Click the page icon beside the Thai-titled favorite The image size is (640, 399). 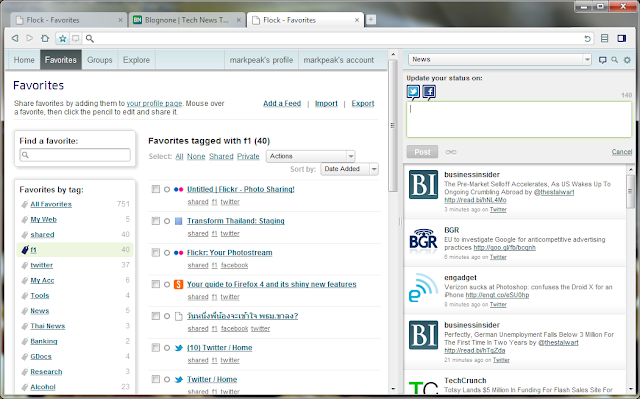178,316
